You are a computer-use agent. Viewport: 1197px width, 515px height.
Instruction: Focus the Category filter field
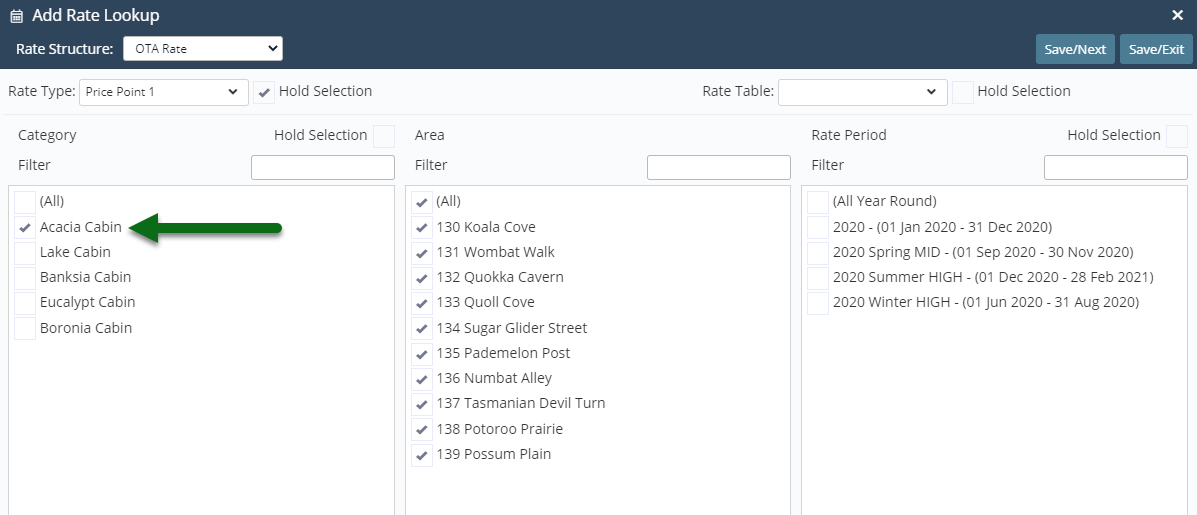pos(323,167)
